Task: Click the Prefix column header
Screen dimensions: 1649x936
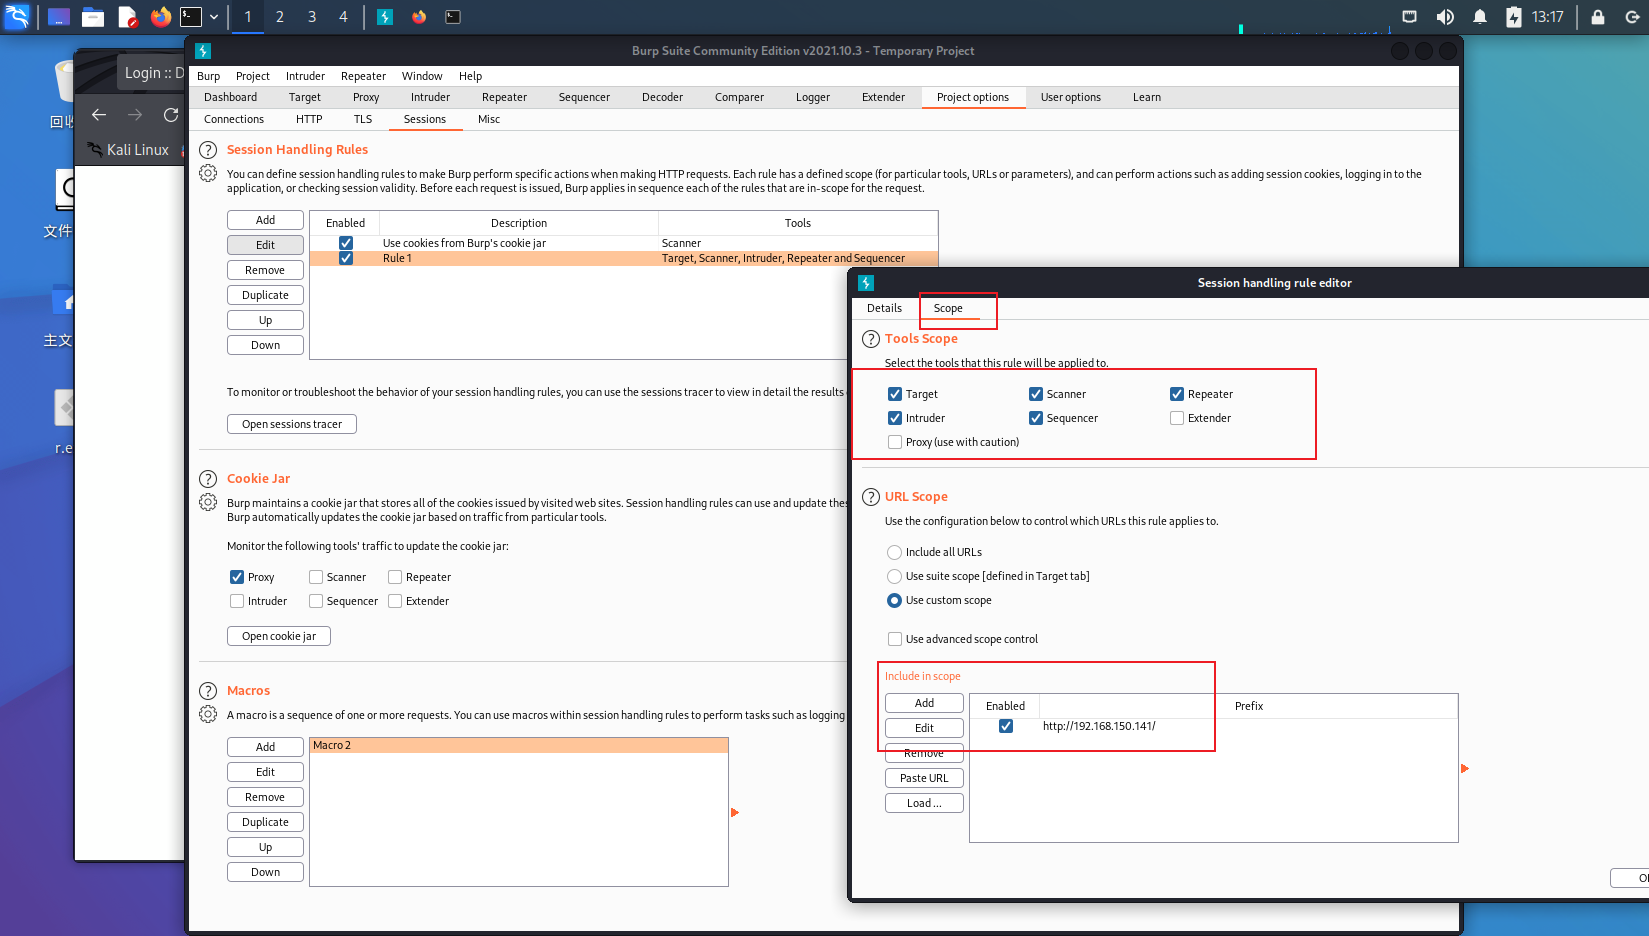Action: pyautogui.click(x=1248, y=706)
